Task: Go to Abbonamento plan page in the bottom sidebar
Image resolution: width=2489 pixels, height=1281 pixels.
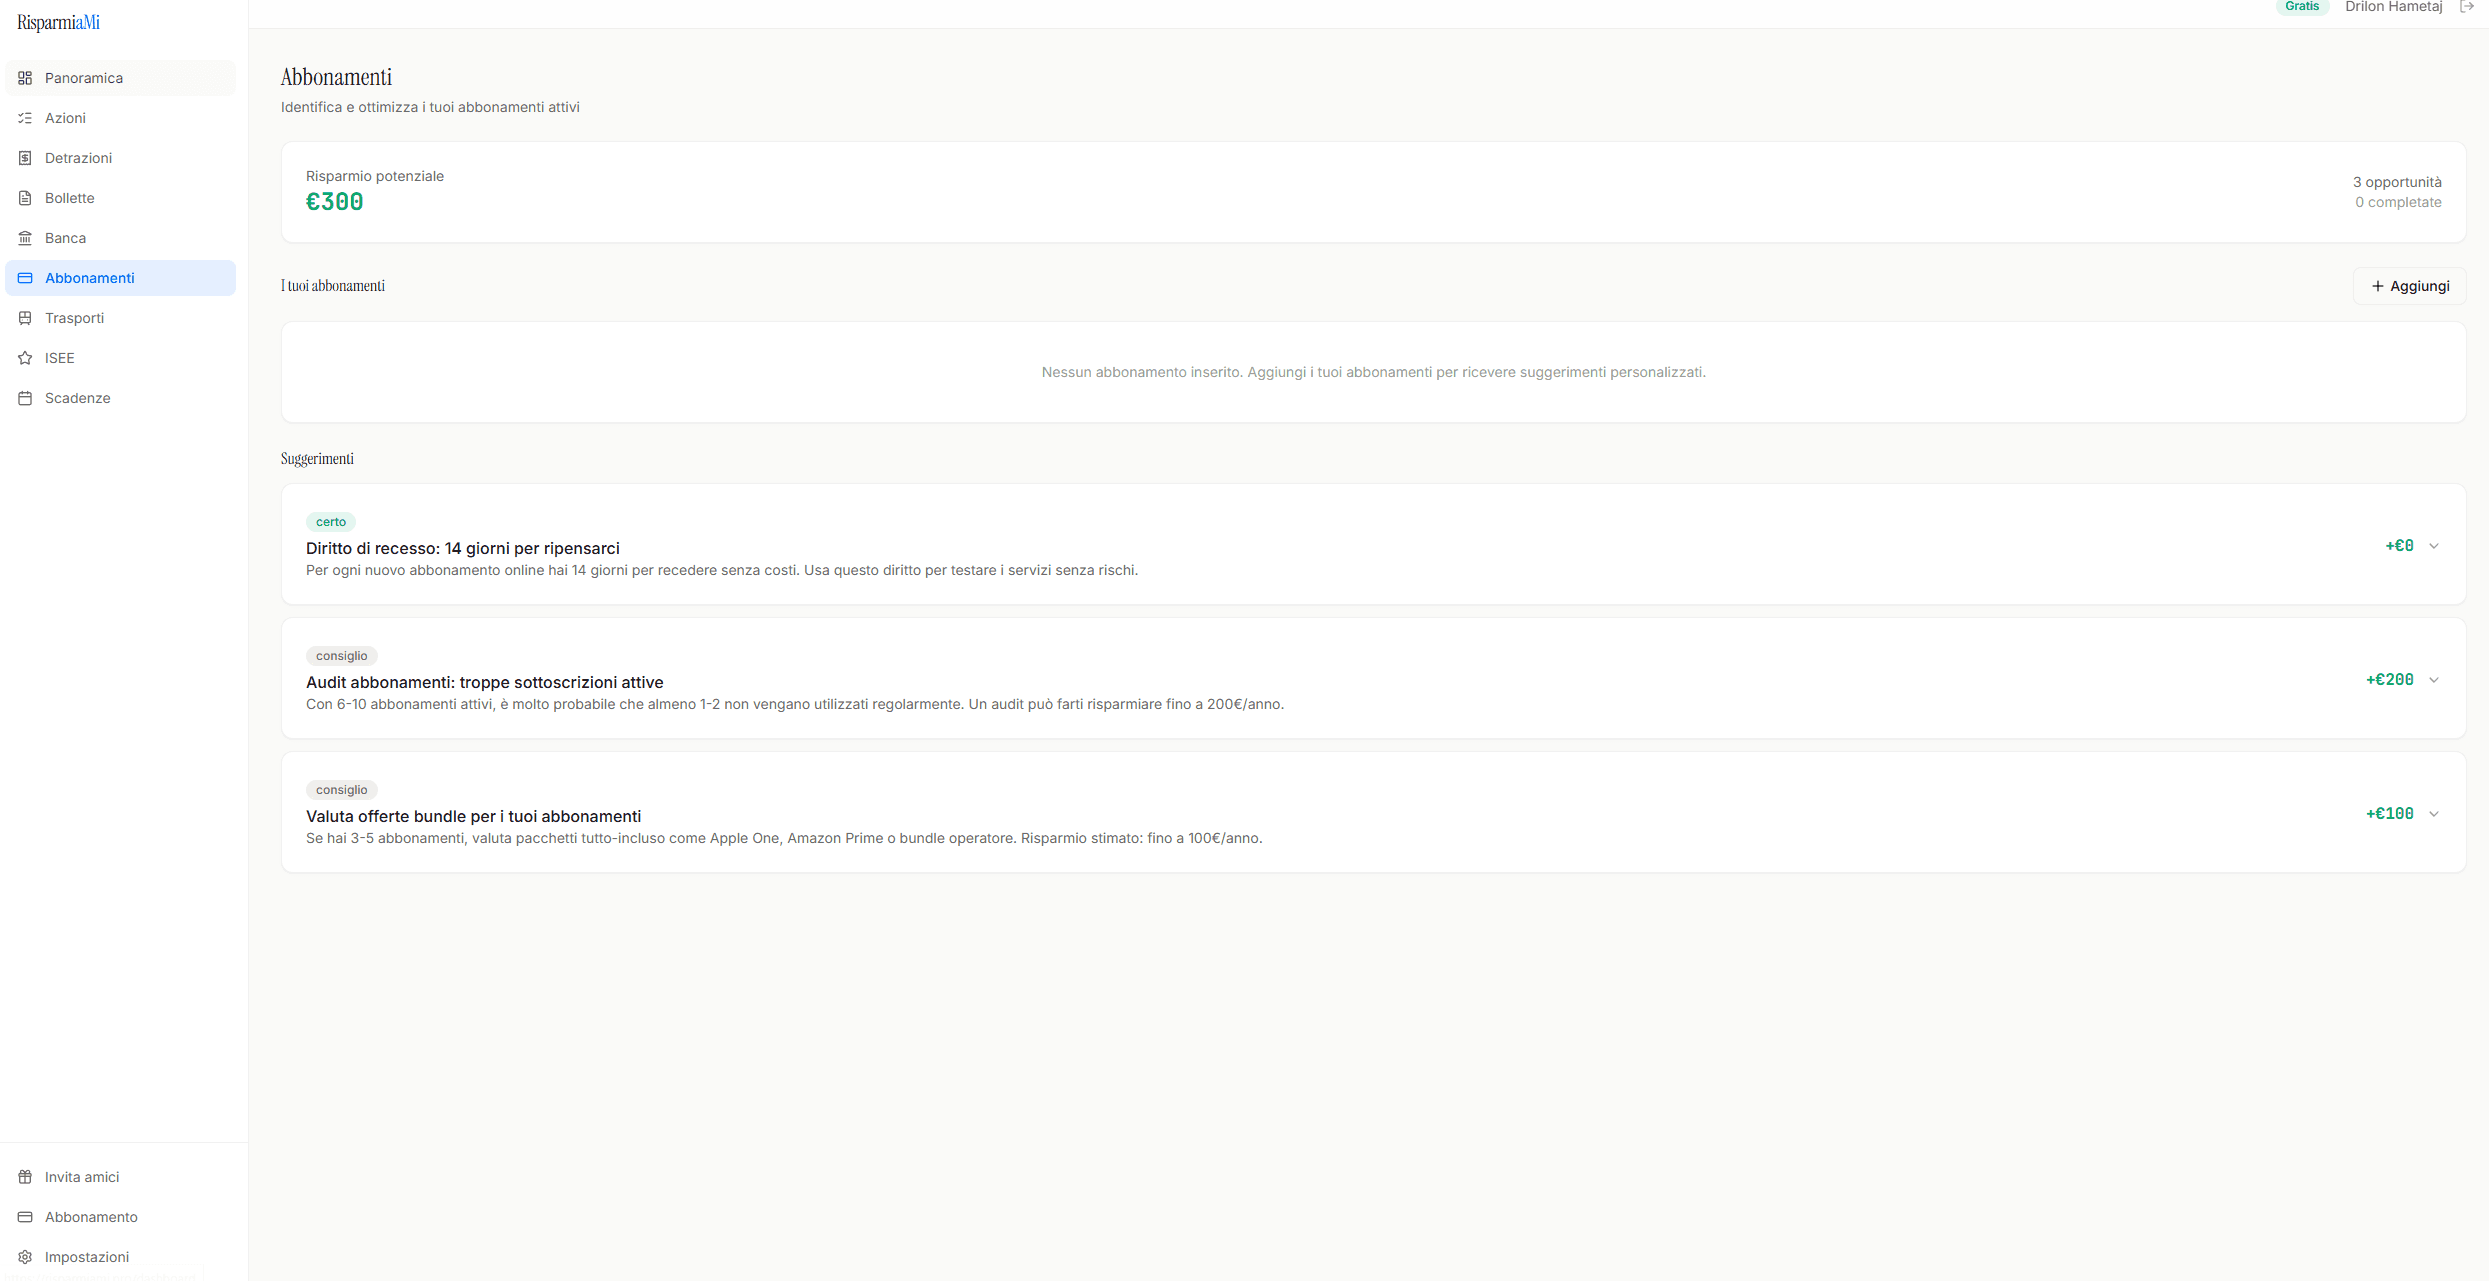Action: (91, 1217)
